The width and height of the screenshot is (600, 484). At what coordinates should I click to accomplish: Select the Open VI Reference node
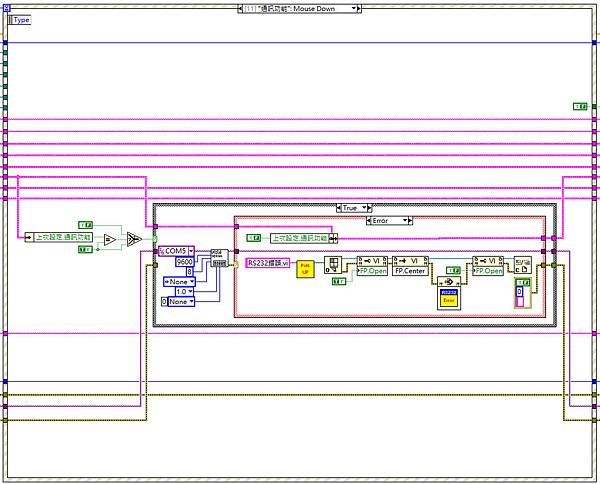pos(335,265)
